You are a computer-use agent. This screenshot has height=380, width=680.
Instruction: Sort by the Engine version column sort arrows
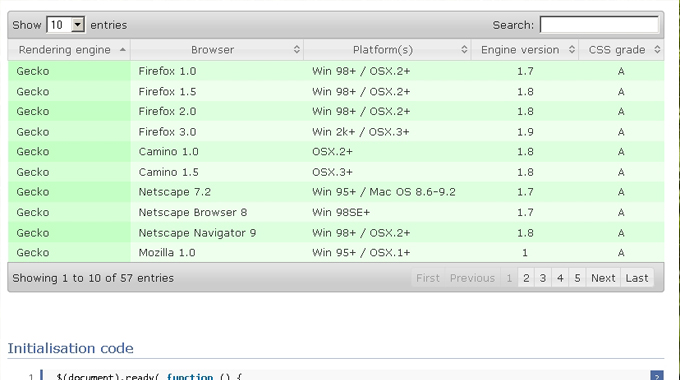572,50
